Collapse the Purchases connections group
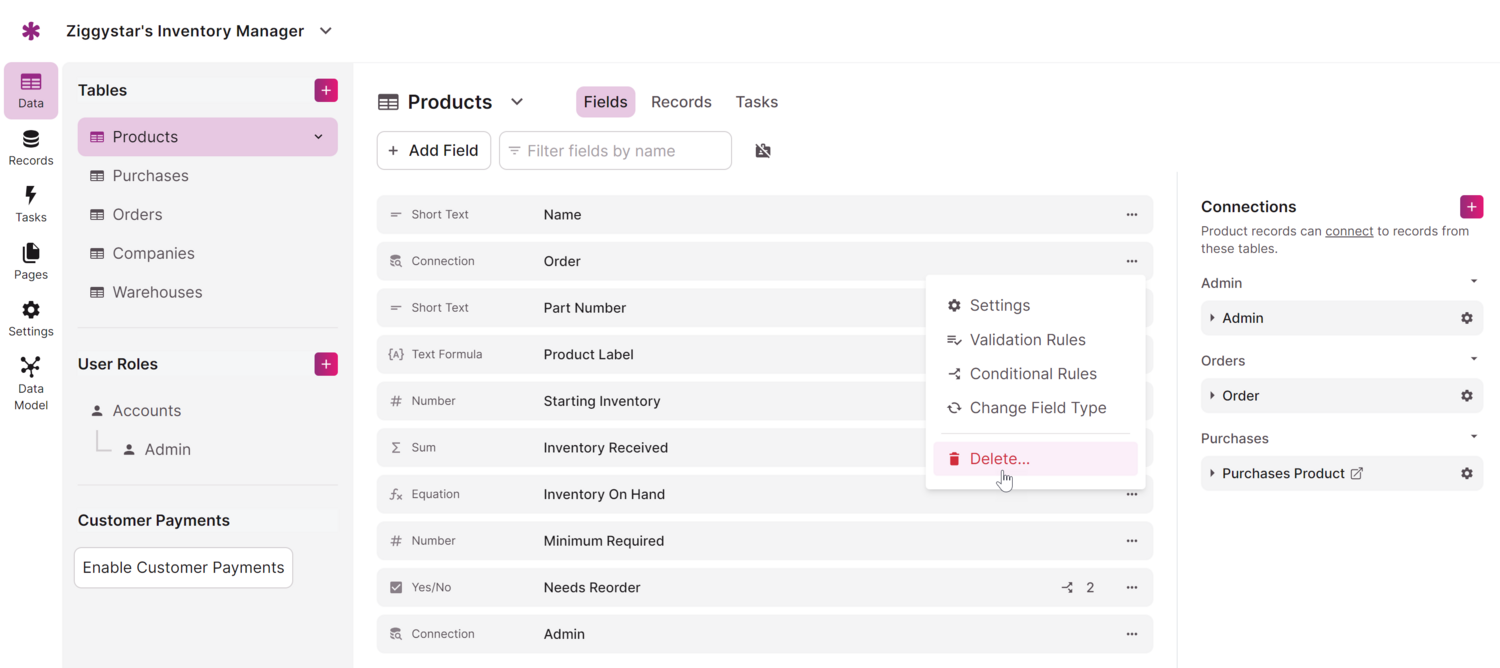 pos(1473,438)
